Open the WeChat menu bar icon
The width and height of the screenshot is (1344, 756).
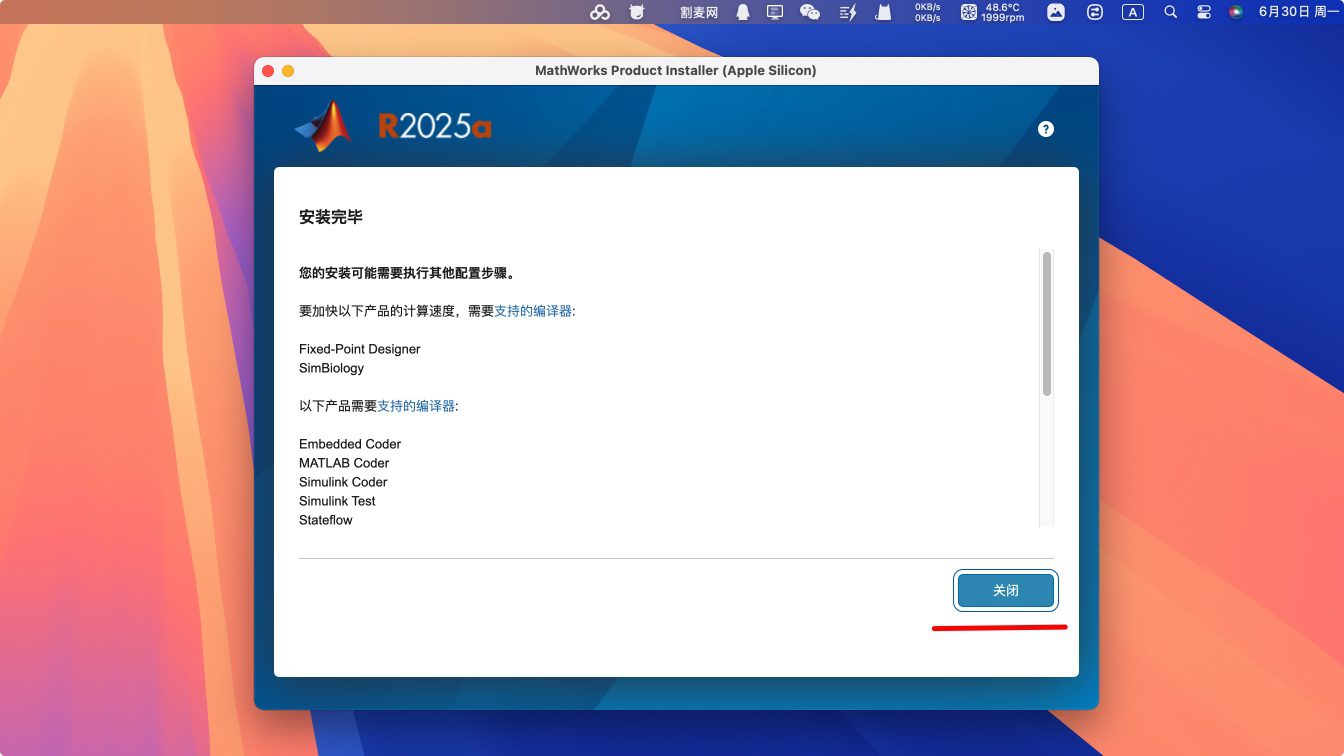810,12
